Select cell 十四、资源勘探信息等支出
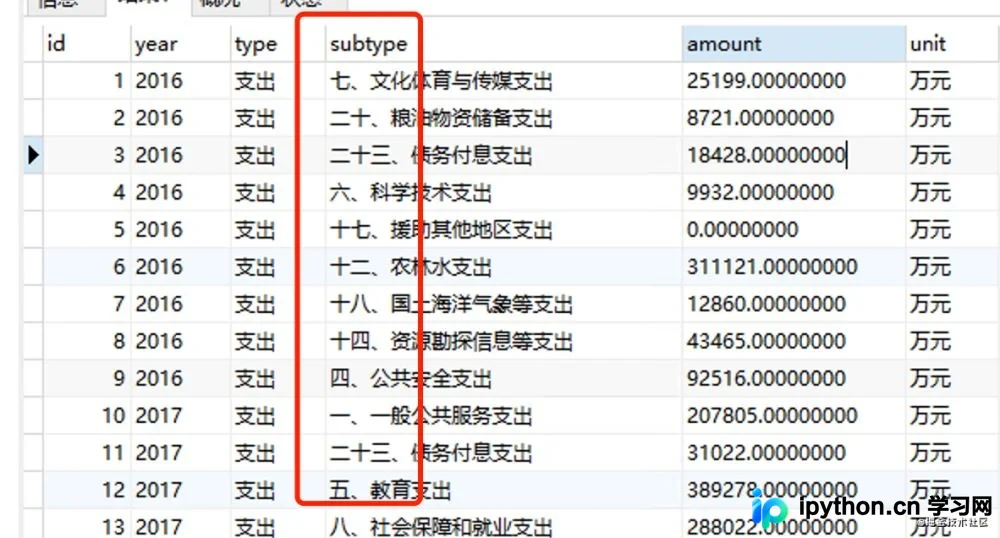1000x538 pixels. pyautogui.click(x=504, y=341)
